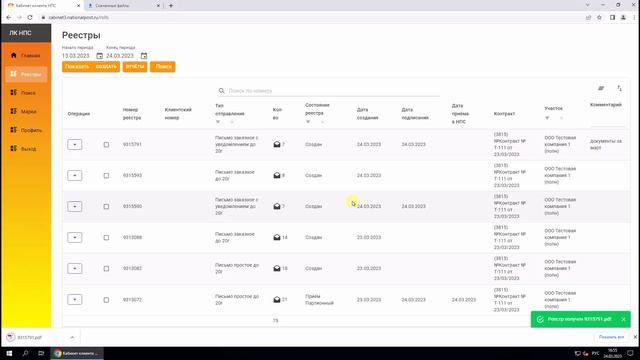Image resolution: width=640 pixels, height=360 pixels.
Task: Dismiss the green registry received notification
Action: coord(623,319)
